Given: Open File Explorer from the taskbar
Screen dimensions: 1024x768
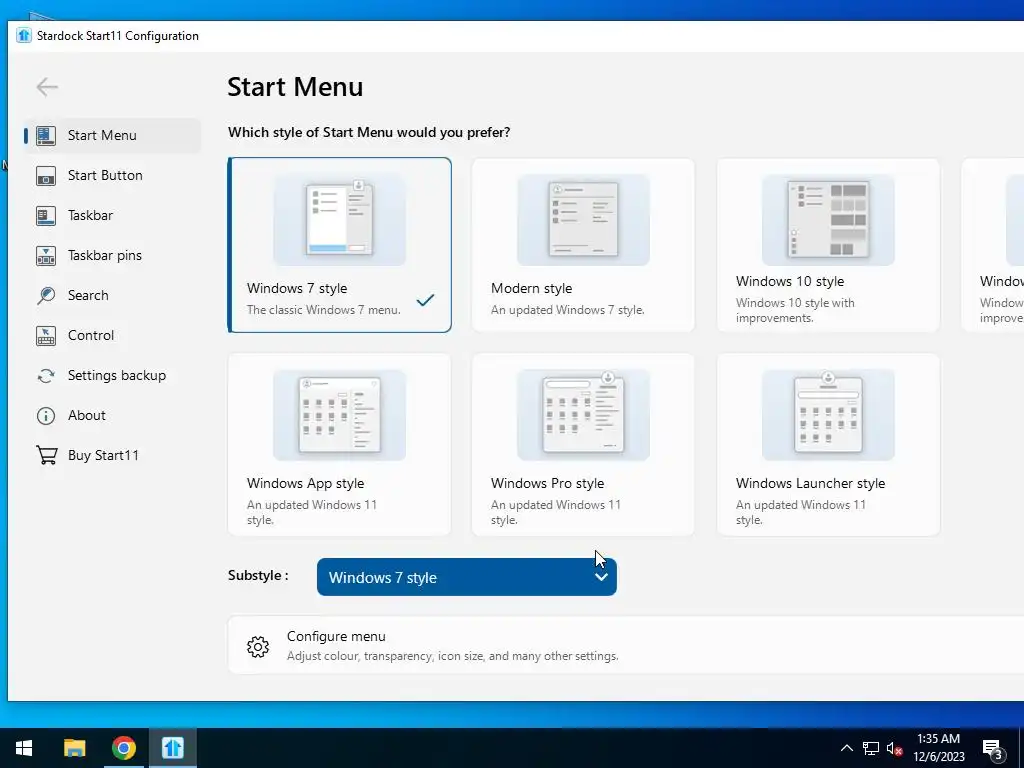Looking at the screenshot, I should (x=74, y=748).
